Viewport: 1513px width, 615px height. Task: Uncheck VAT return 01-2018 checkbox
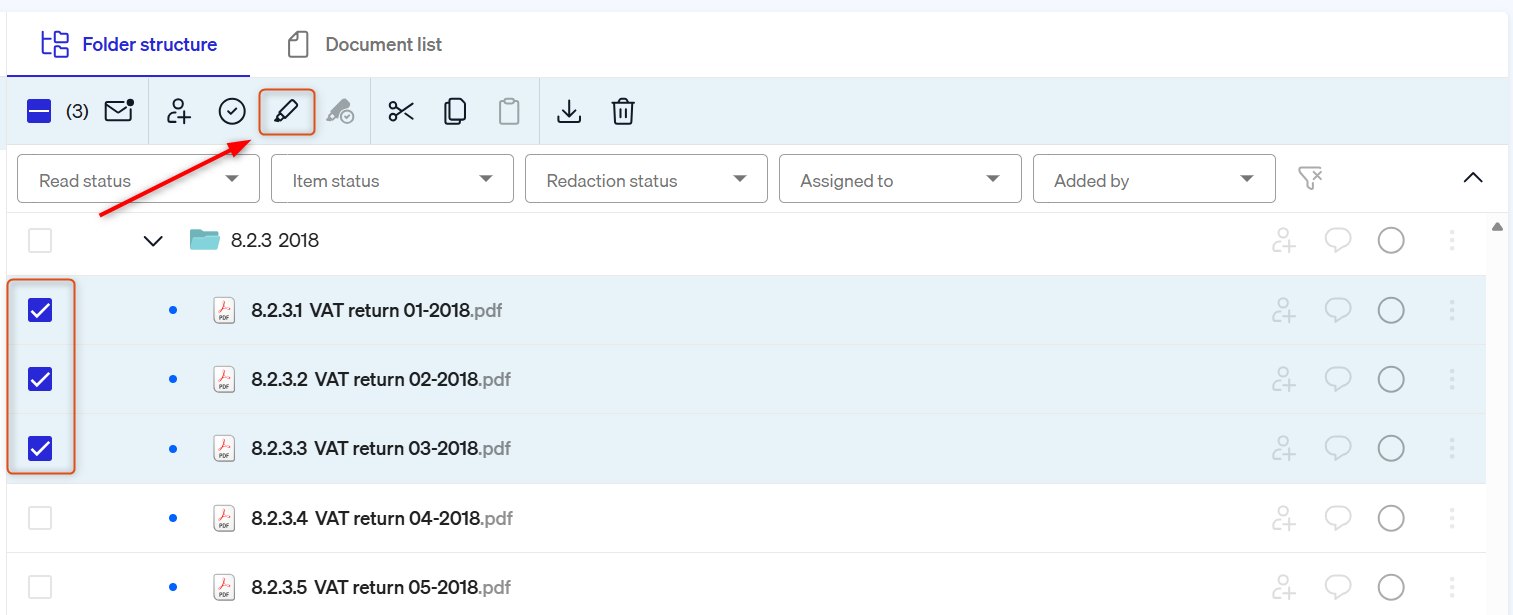point(40,310)
